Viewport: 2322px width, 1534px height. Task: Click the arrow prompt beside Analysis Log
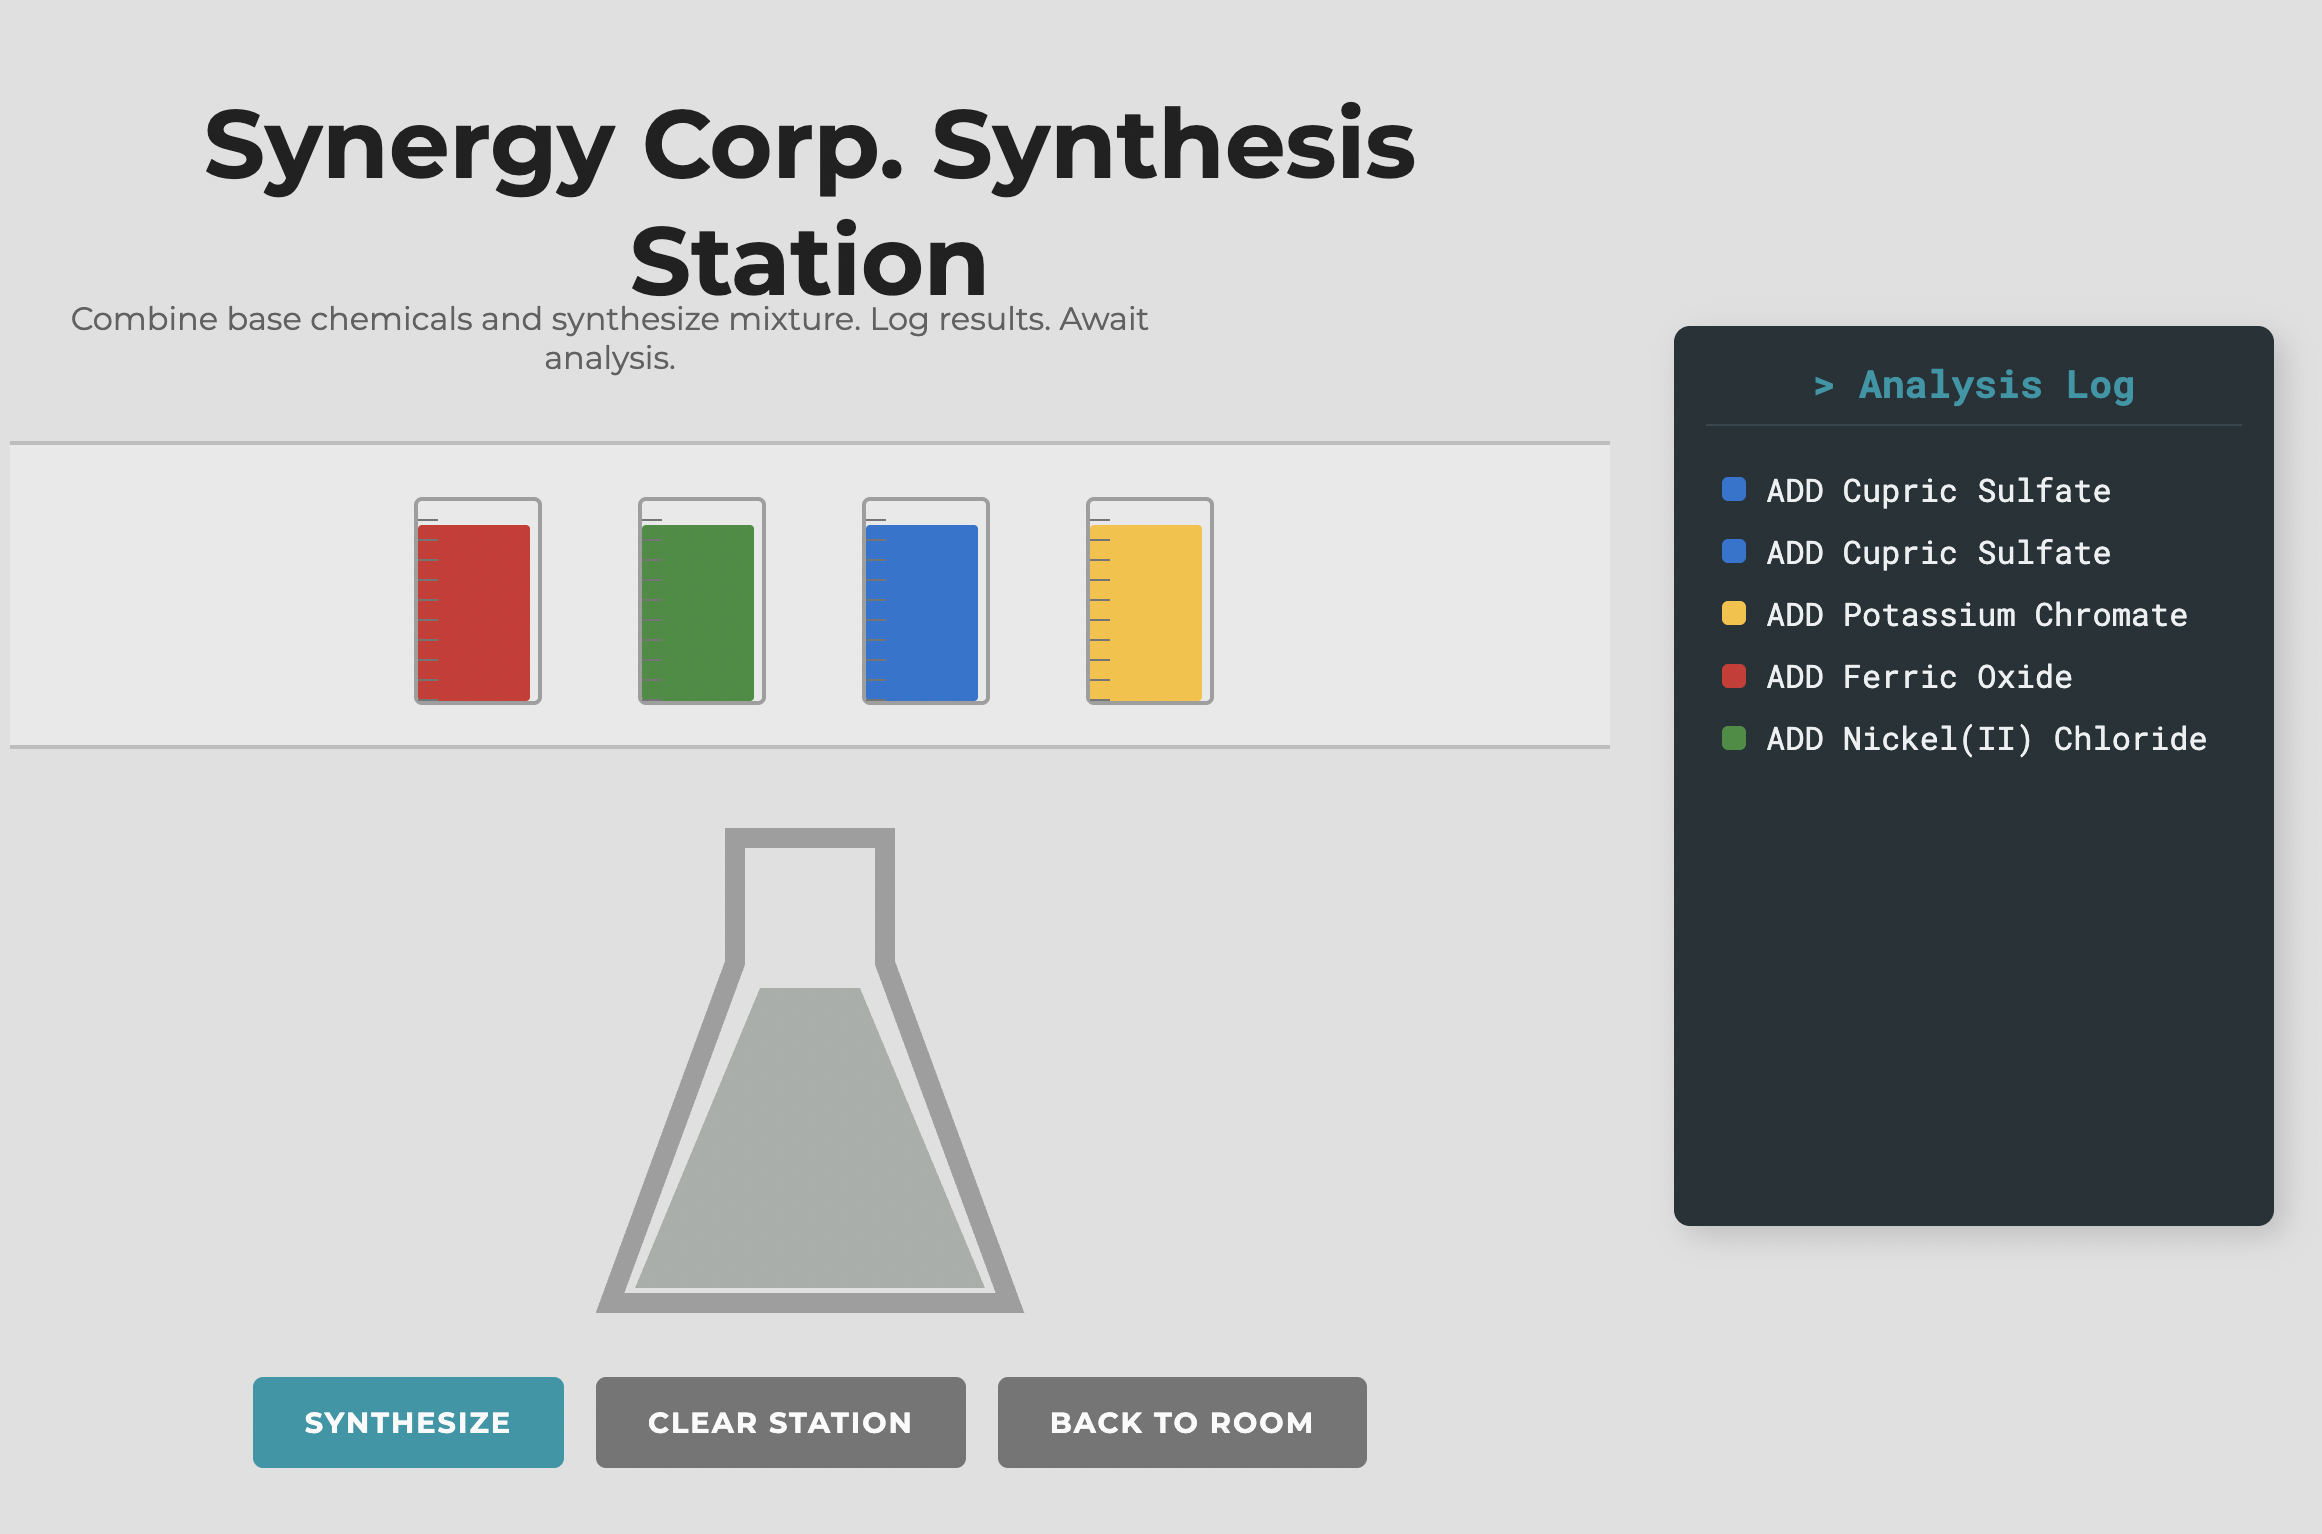pyautogui.click(x=1823, y=386)
